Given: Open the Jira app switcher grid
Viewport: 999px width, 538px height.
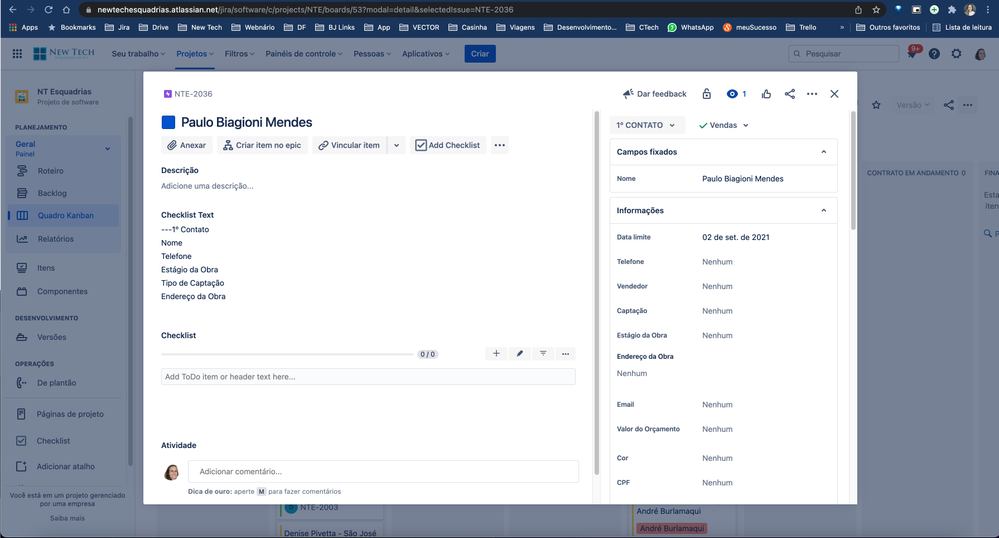Looking at the screenshot, I should point(17,54).
